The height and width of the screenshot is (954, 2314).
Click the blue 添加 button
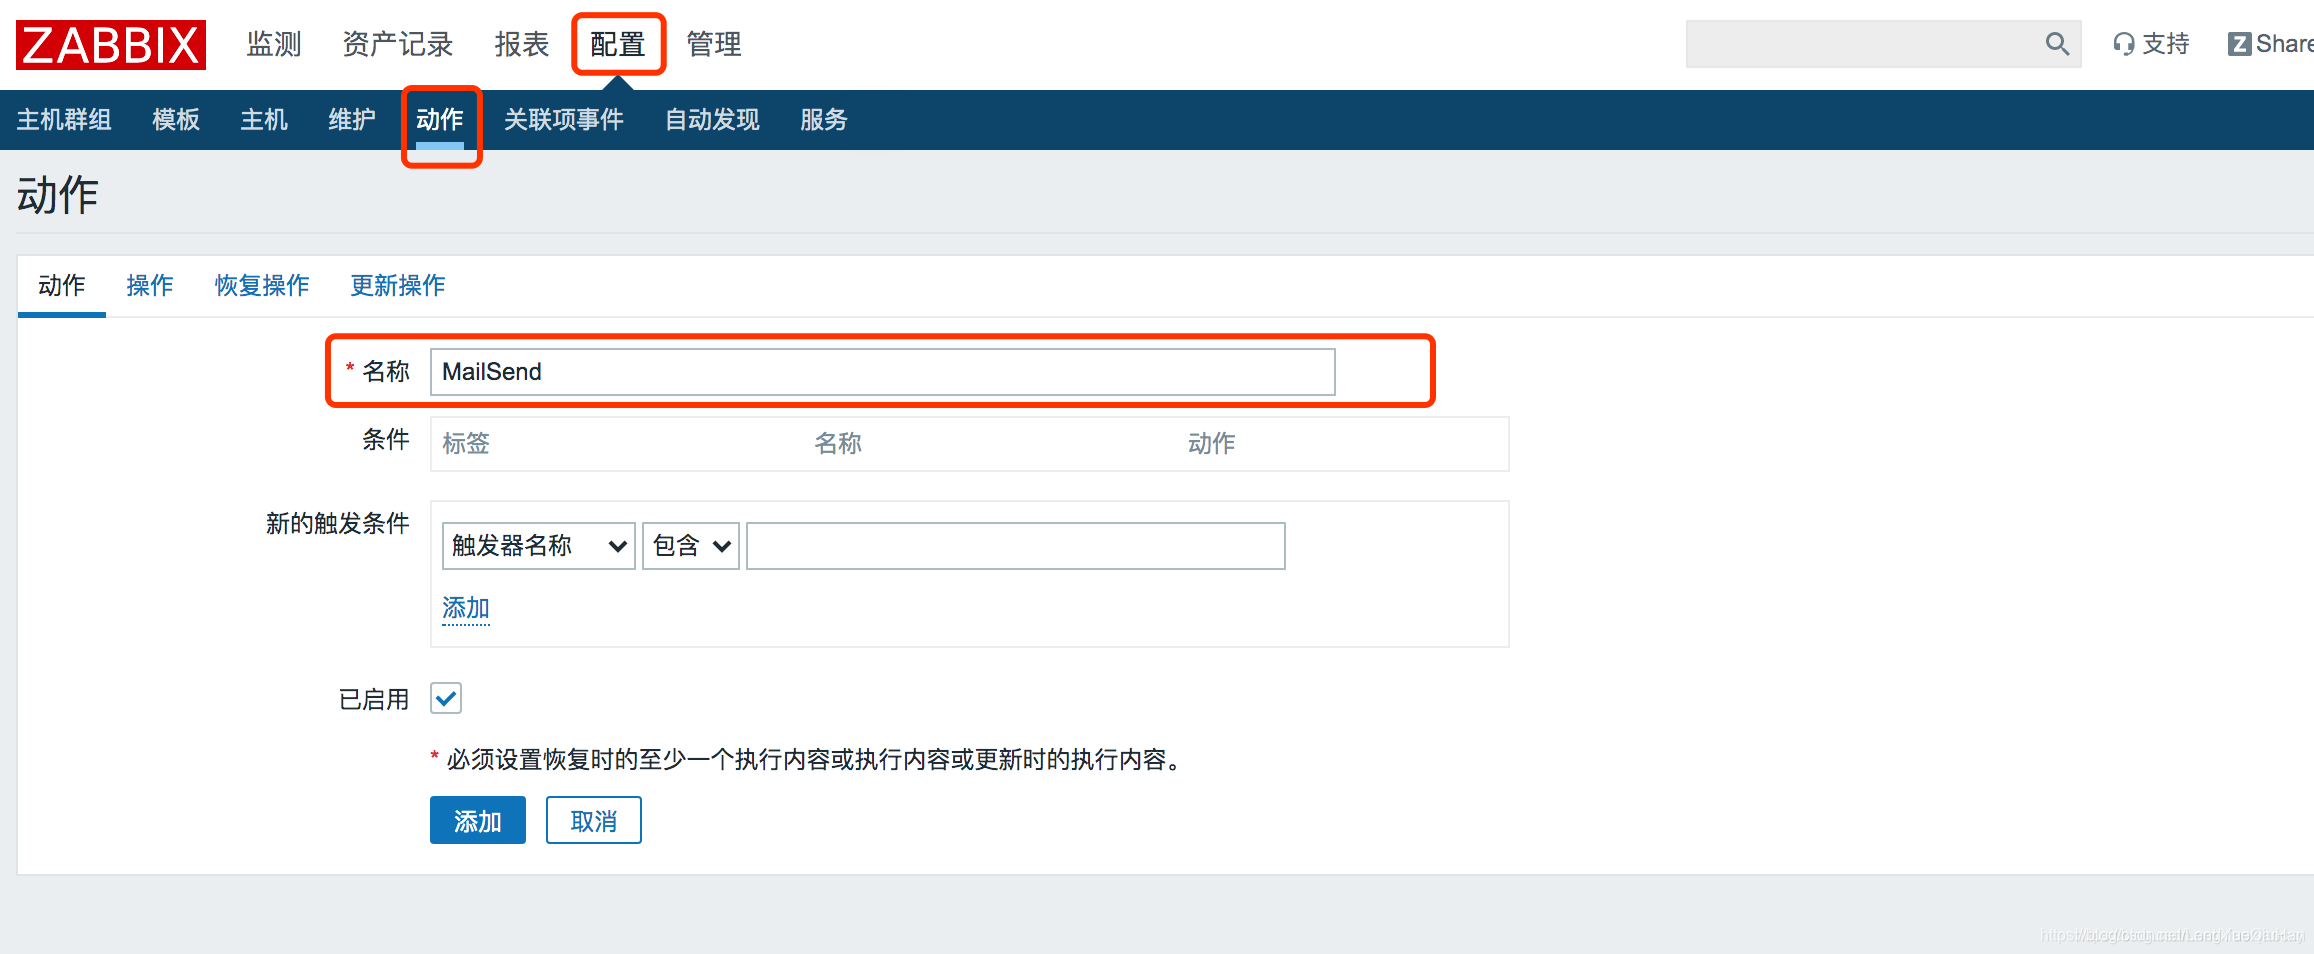[478, 820]
